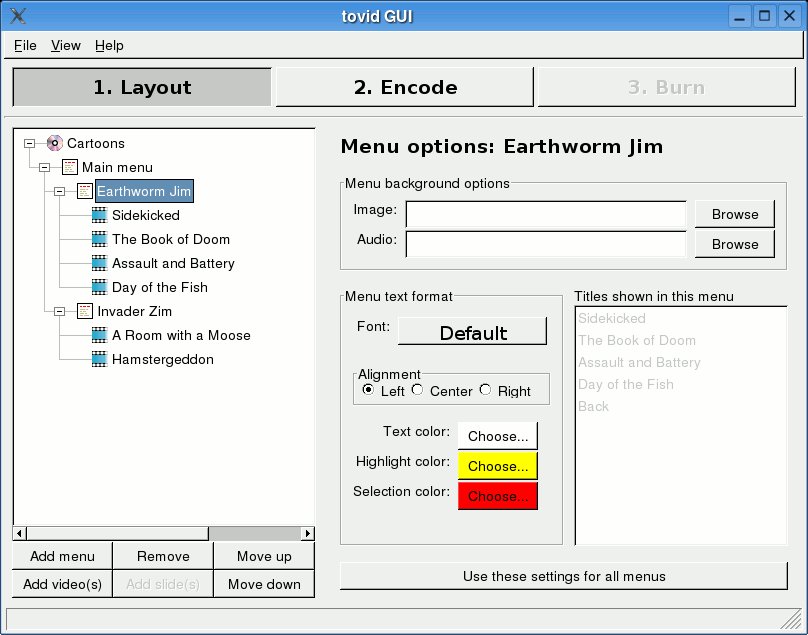Click Use these settings for all menus
The image size is (808, 635).
[x=564, y=576]
